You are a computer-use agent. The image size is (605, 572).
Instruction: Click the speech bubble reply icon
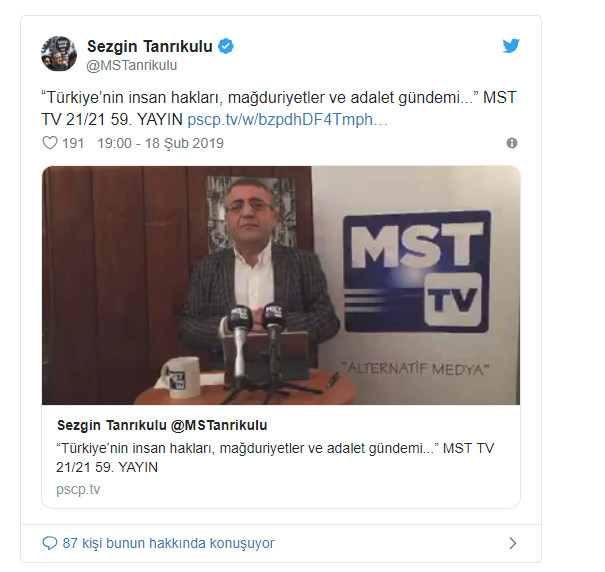pos(50,543)
